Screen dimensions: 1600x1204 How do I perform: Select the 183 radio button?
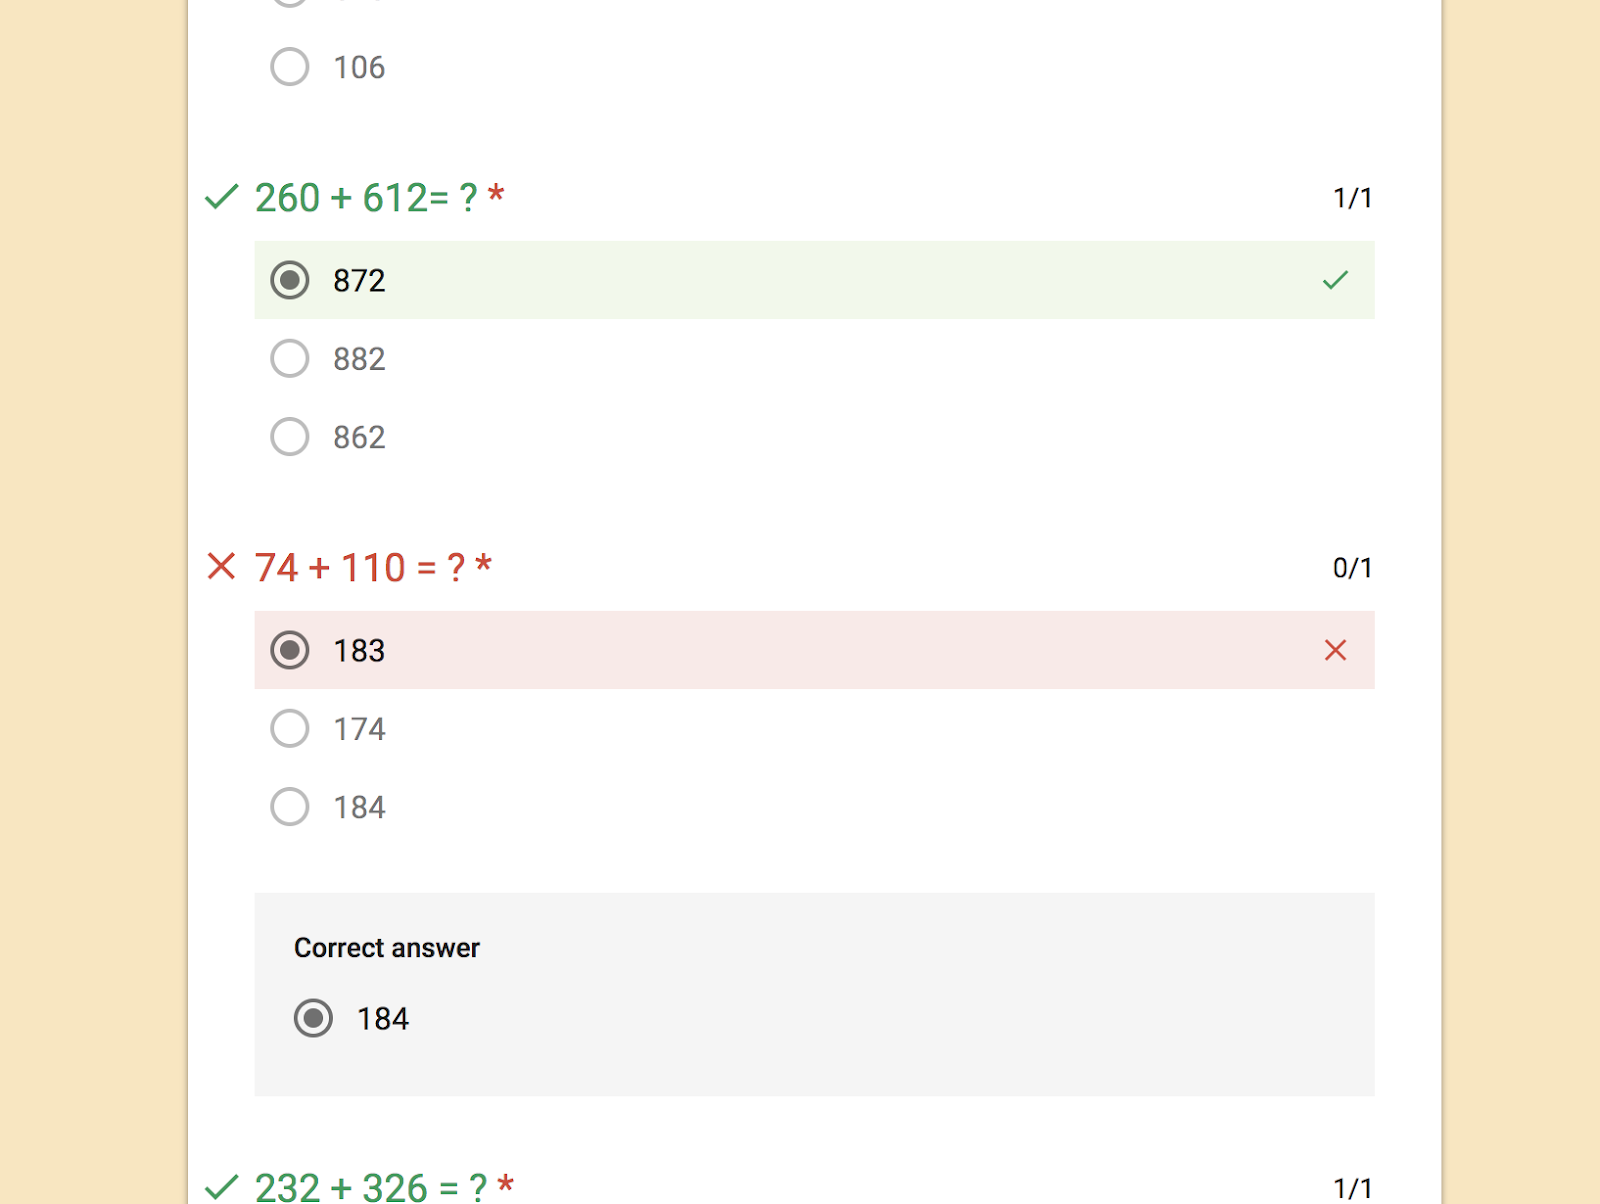pos(290,650)
